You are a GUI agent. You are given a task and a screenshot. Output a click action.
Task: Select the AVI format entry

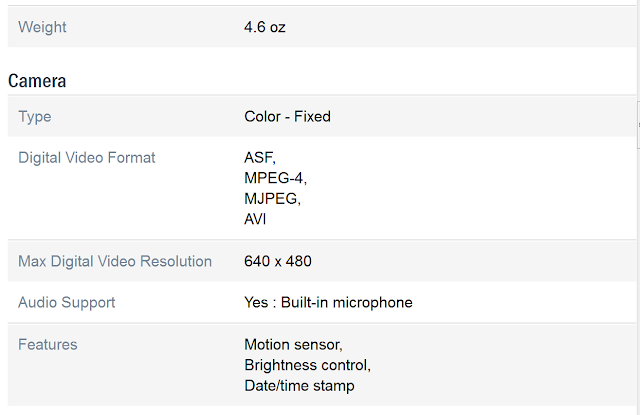[x=255, y=219]
